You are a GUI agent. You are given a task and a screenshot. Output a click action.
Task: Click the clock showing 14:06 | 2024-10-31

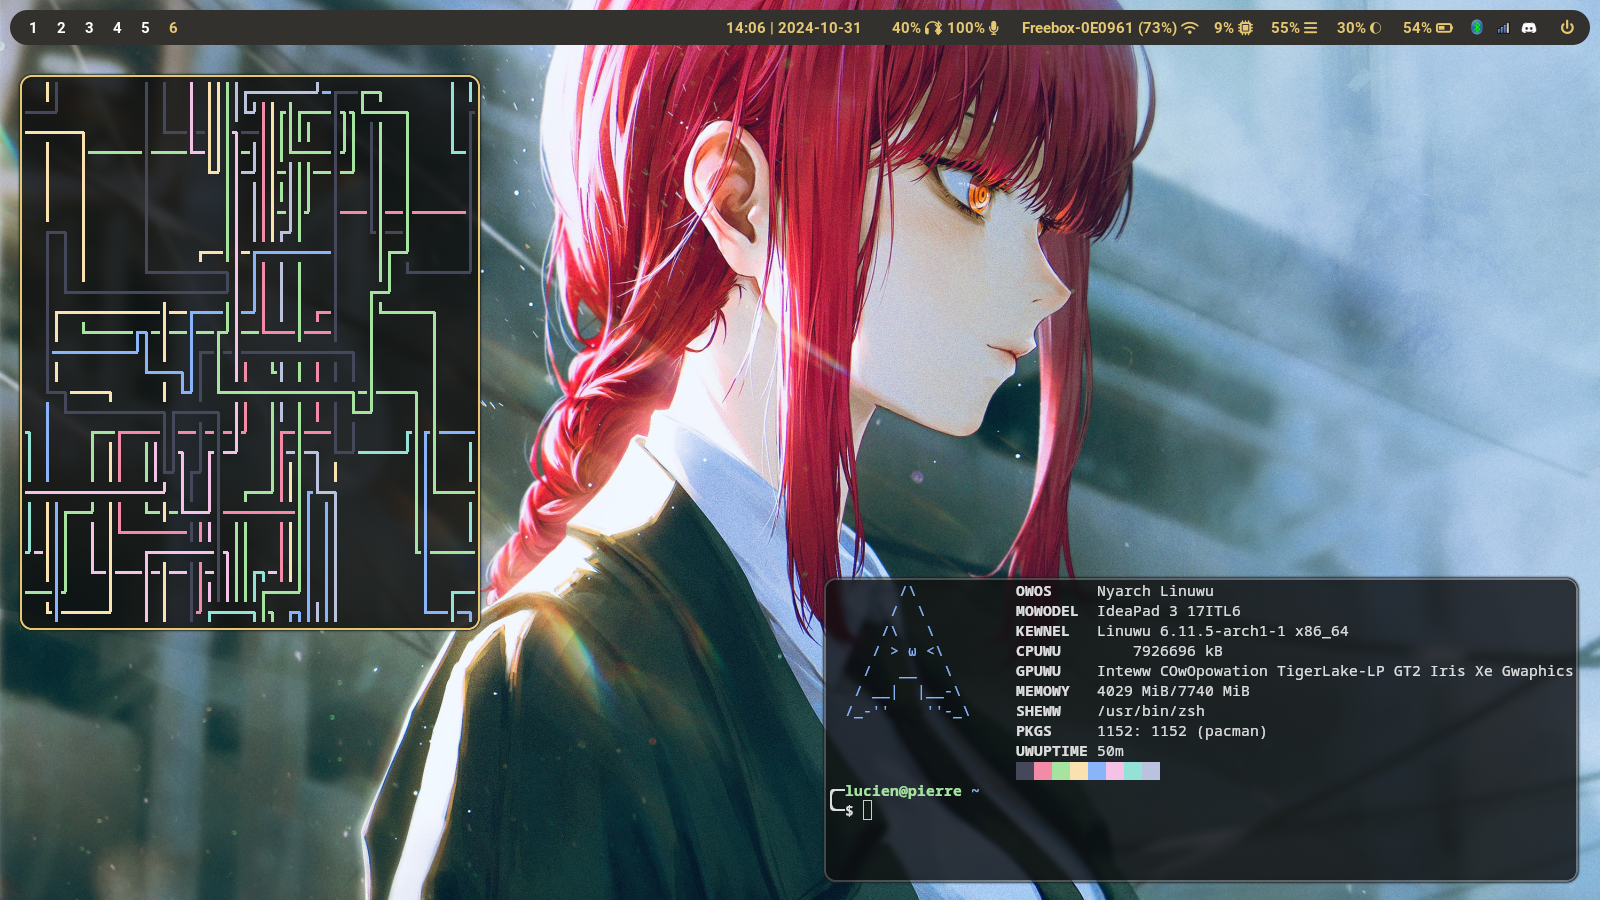tap(793, 28)
